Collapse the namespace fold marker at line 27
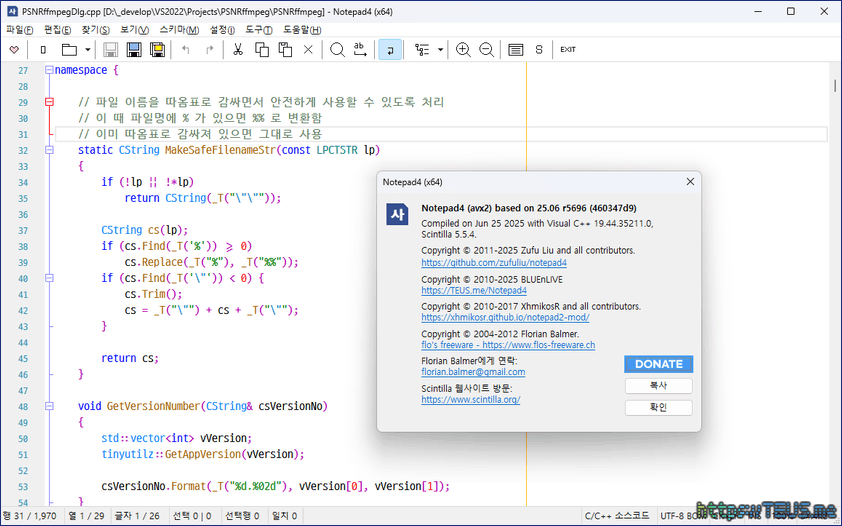Screen dimensions: 842x526 click(x=47, y=70)
